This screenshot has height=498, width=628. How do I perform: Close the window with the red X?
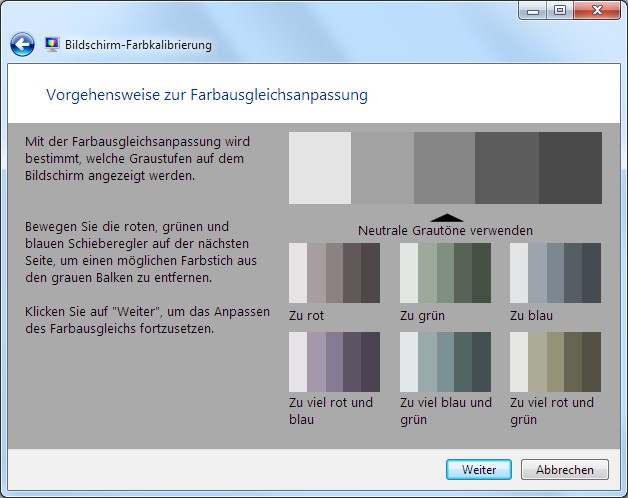pyautogui.click(x=597, y=10)
